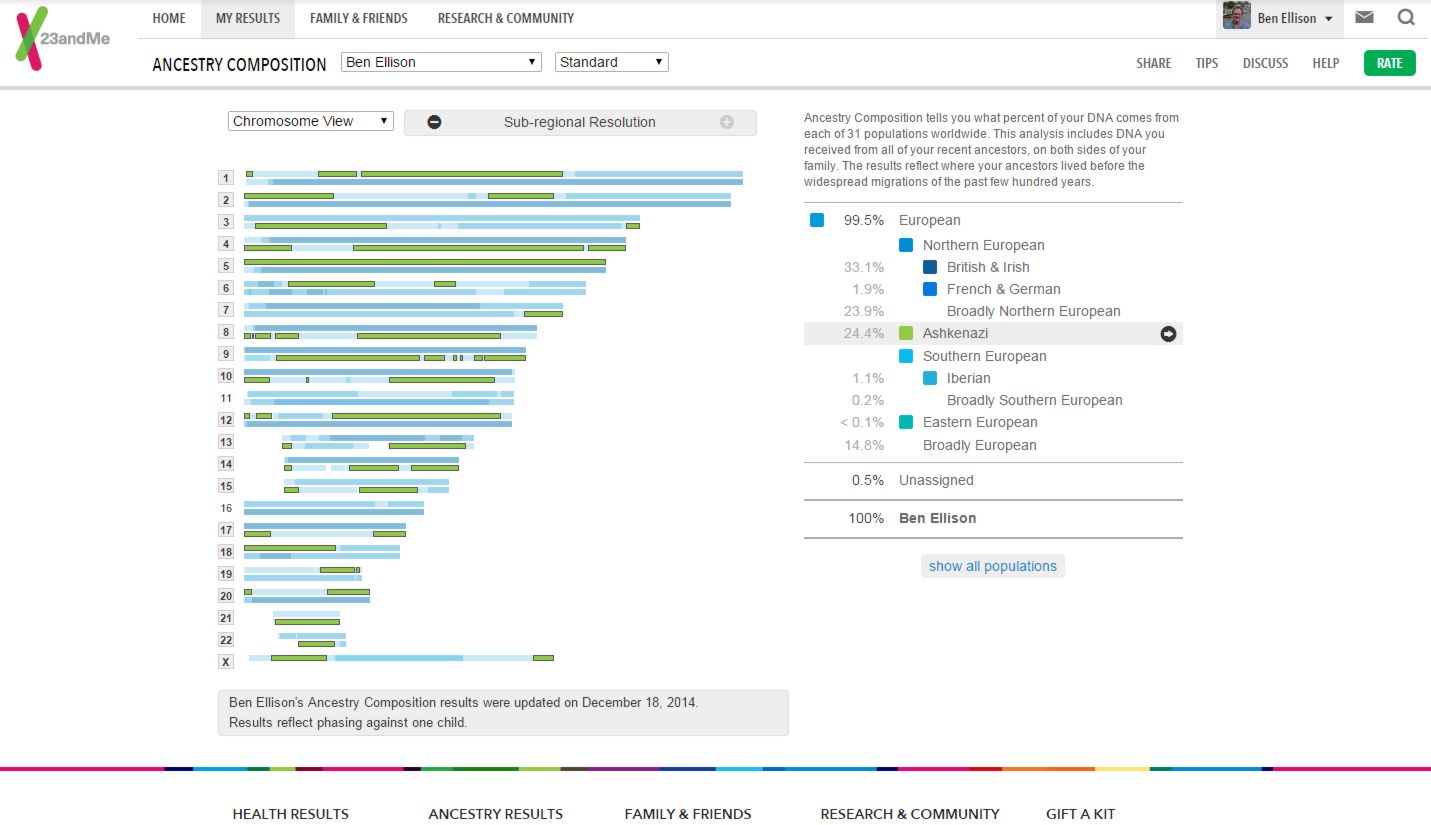The width and height of the screenshot is (1431, 825).
Task: Click chromosome 10 number label
Action: point(226,376)
